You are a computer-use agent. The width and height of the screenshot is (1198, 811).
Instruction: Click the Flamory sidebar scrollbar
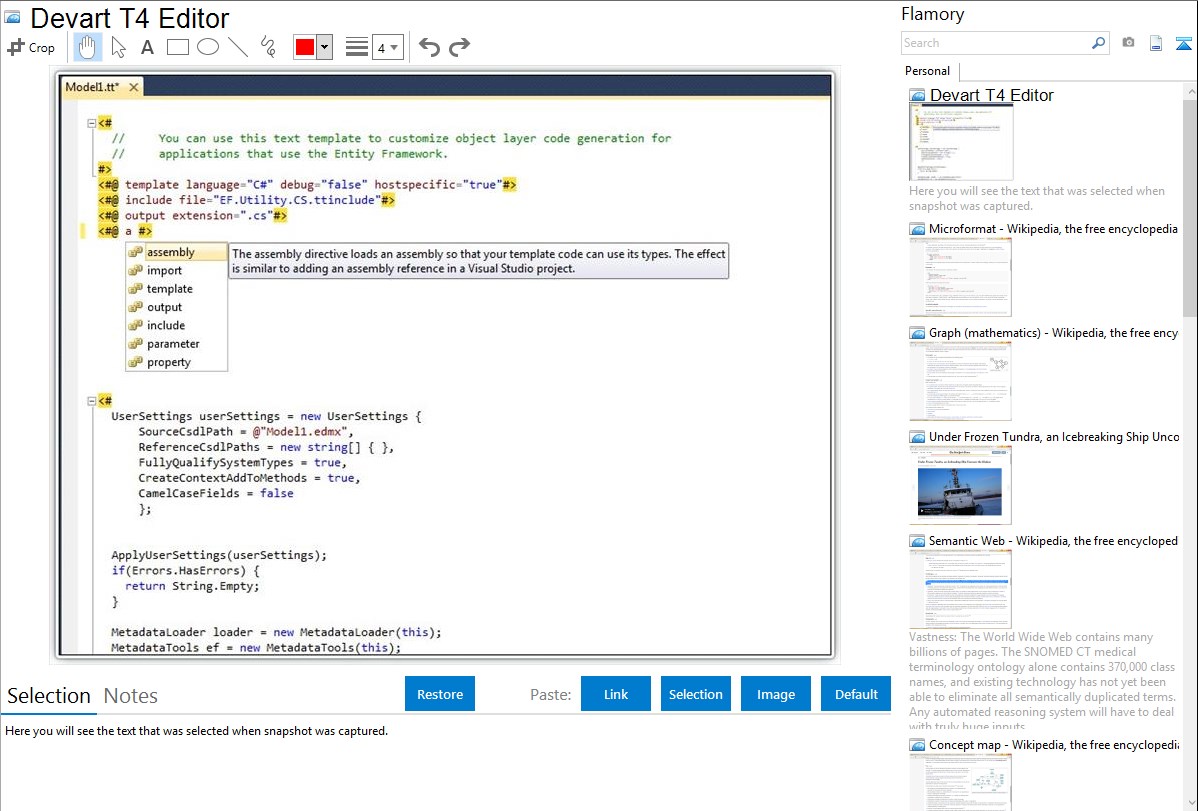(1190, 206)
